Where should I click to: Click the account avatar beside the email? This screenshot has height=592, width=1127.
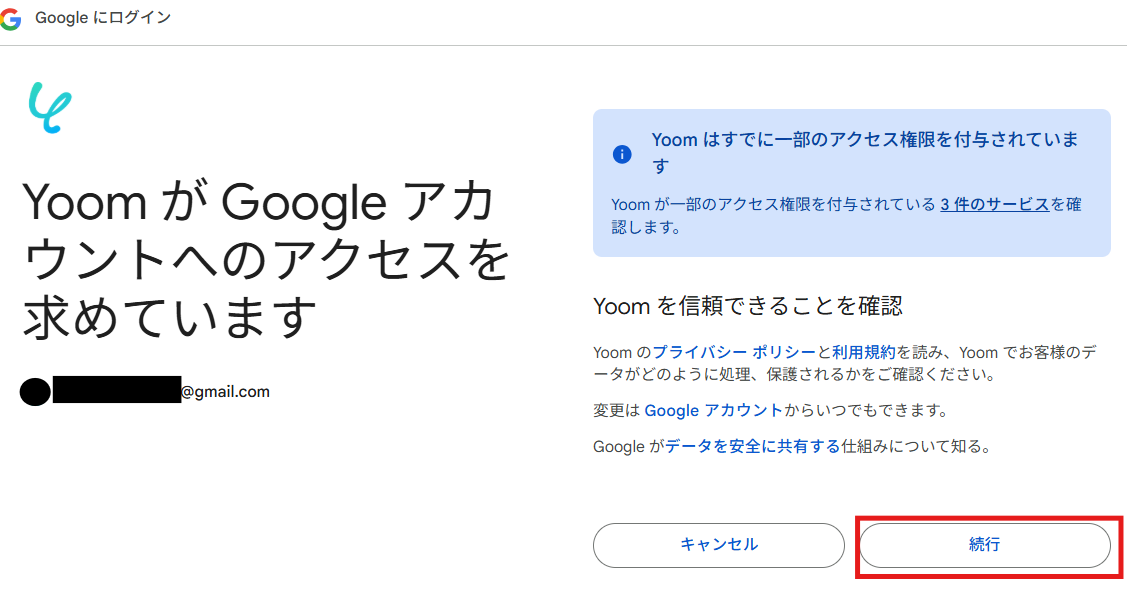(35, 392)
